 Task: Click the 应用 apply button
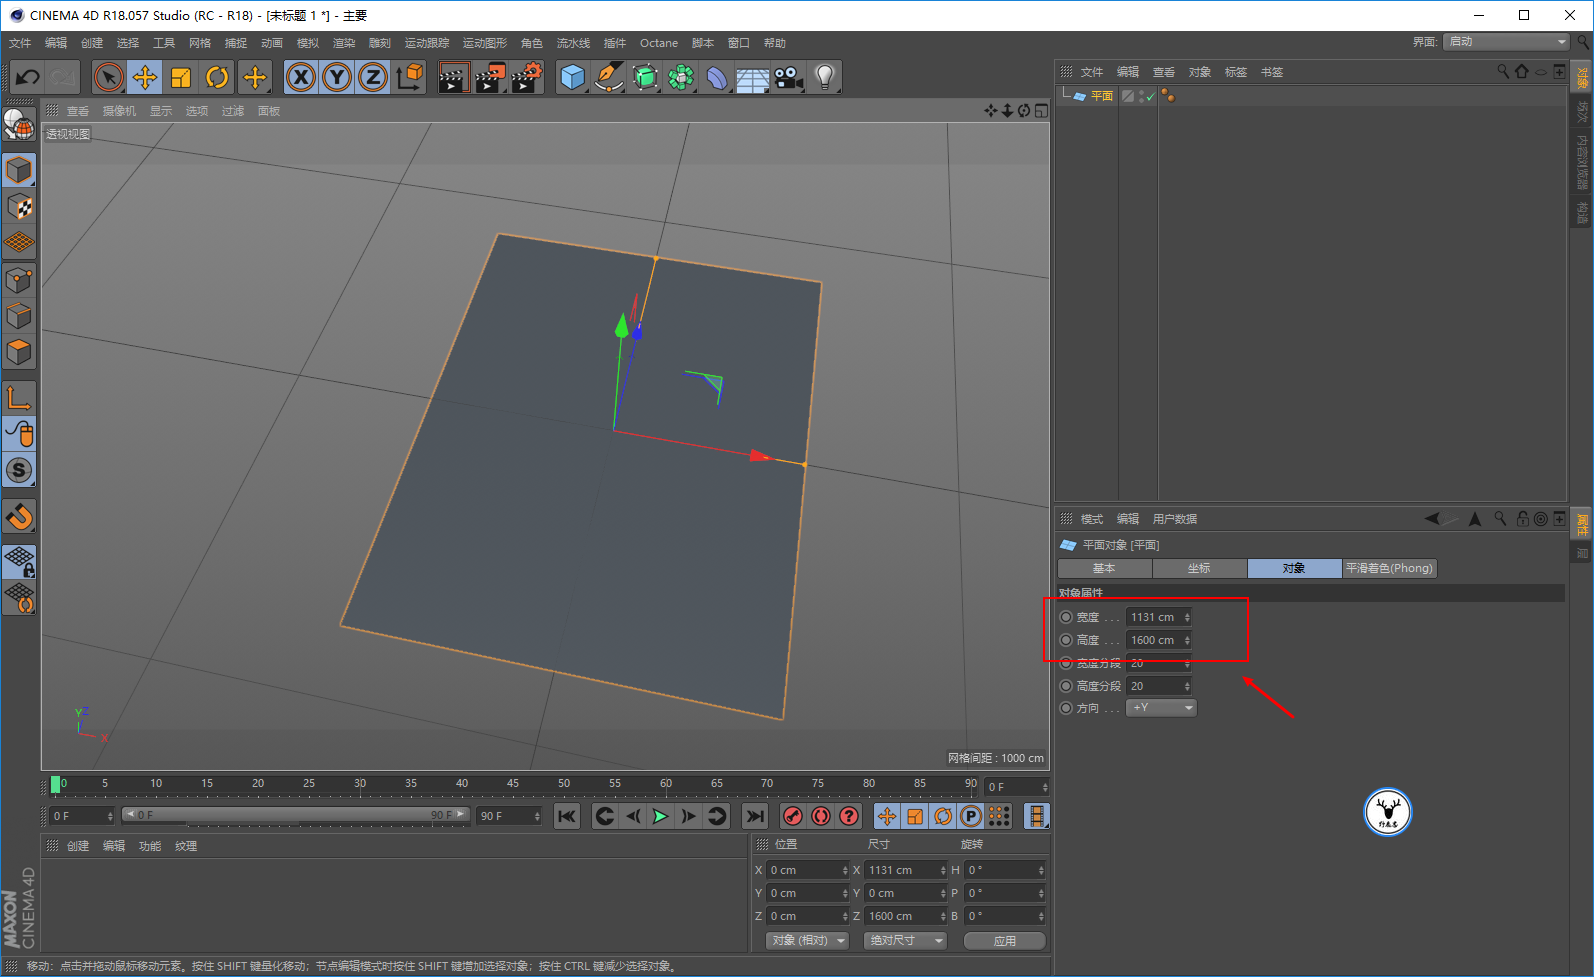pyautogui.click(x=1005, y=941)
